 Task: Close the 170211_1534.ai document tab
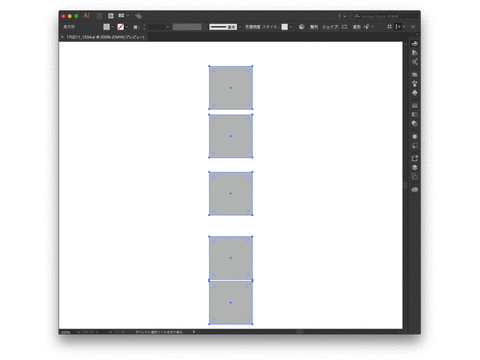(62, 37)
